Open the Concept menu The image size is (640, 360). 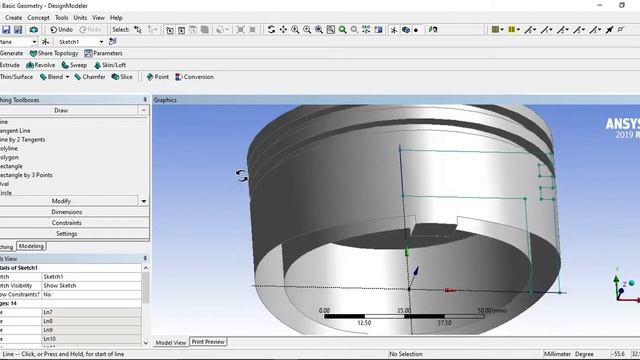38,18
